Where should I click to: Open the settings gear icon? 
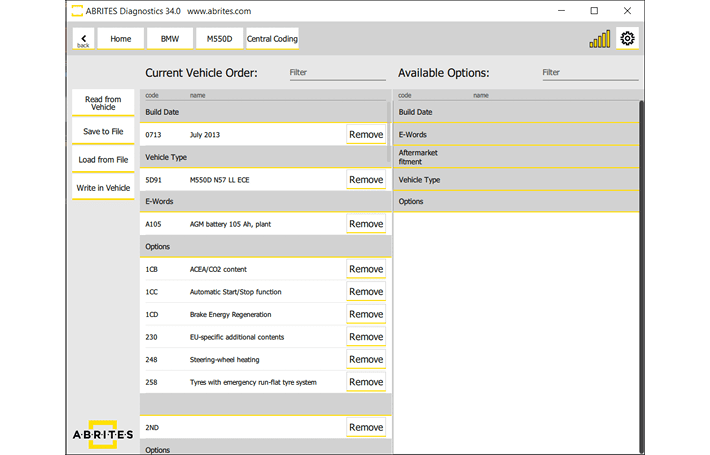click(x=627, y=38)
